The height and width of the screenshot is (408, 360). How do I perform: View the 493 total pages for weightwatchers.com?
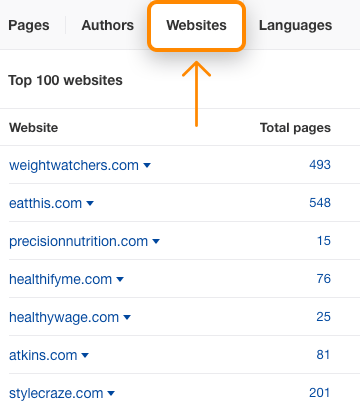320,165
